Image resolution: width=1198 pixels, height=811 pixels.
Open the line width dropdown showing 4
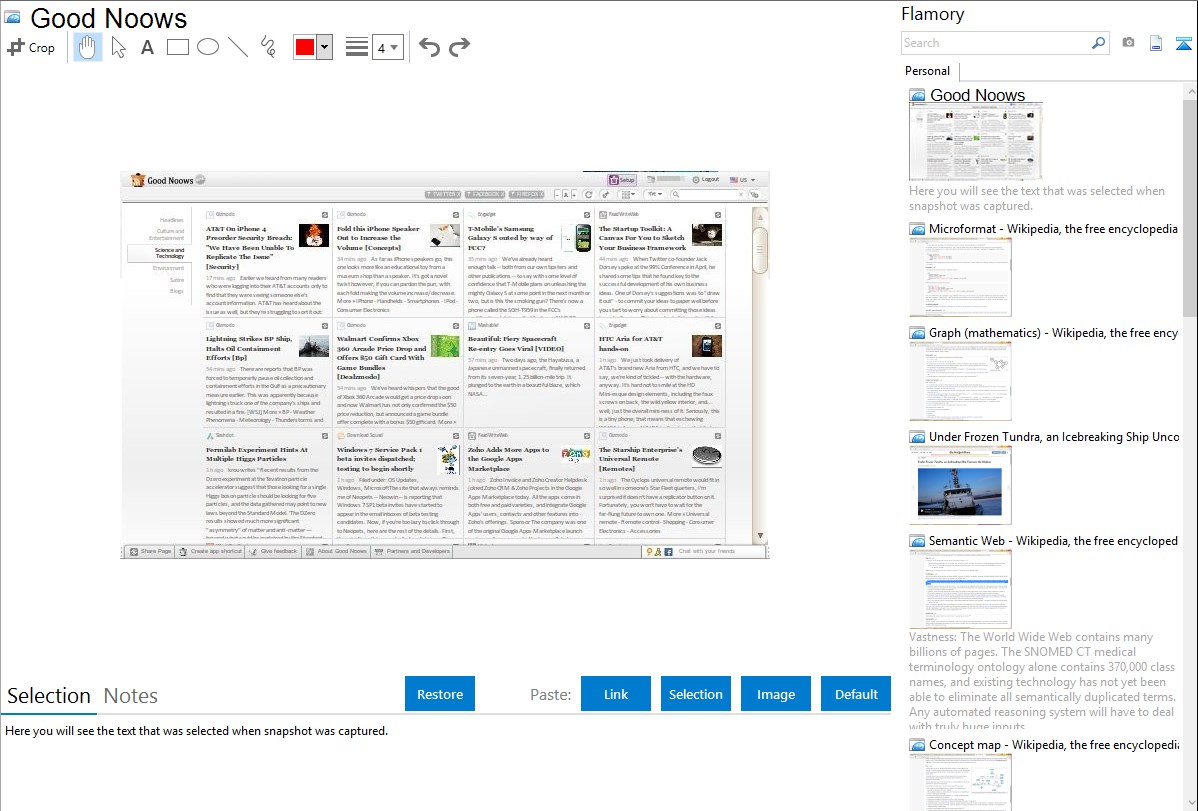387,47
